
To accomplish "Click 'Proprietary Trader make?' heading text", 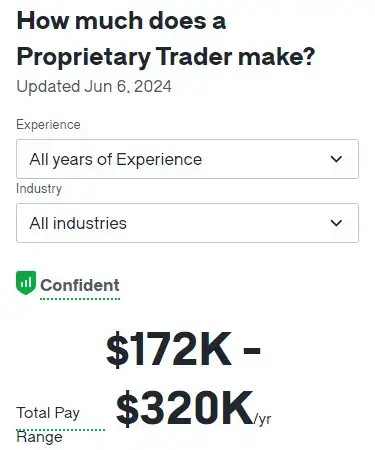I will [166, 57].
